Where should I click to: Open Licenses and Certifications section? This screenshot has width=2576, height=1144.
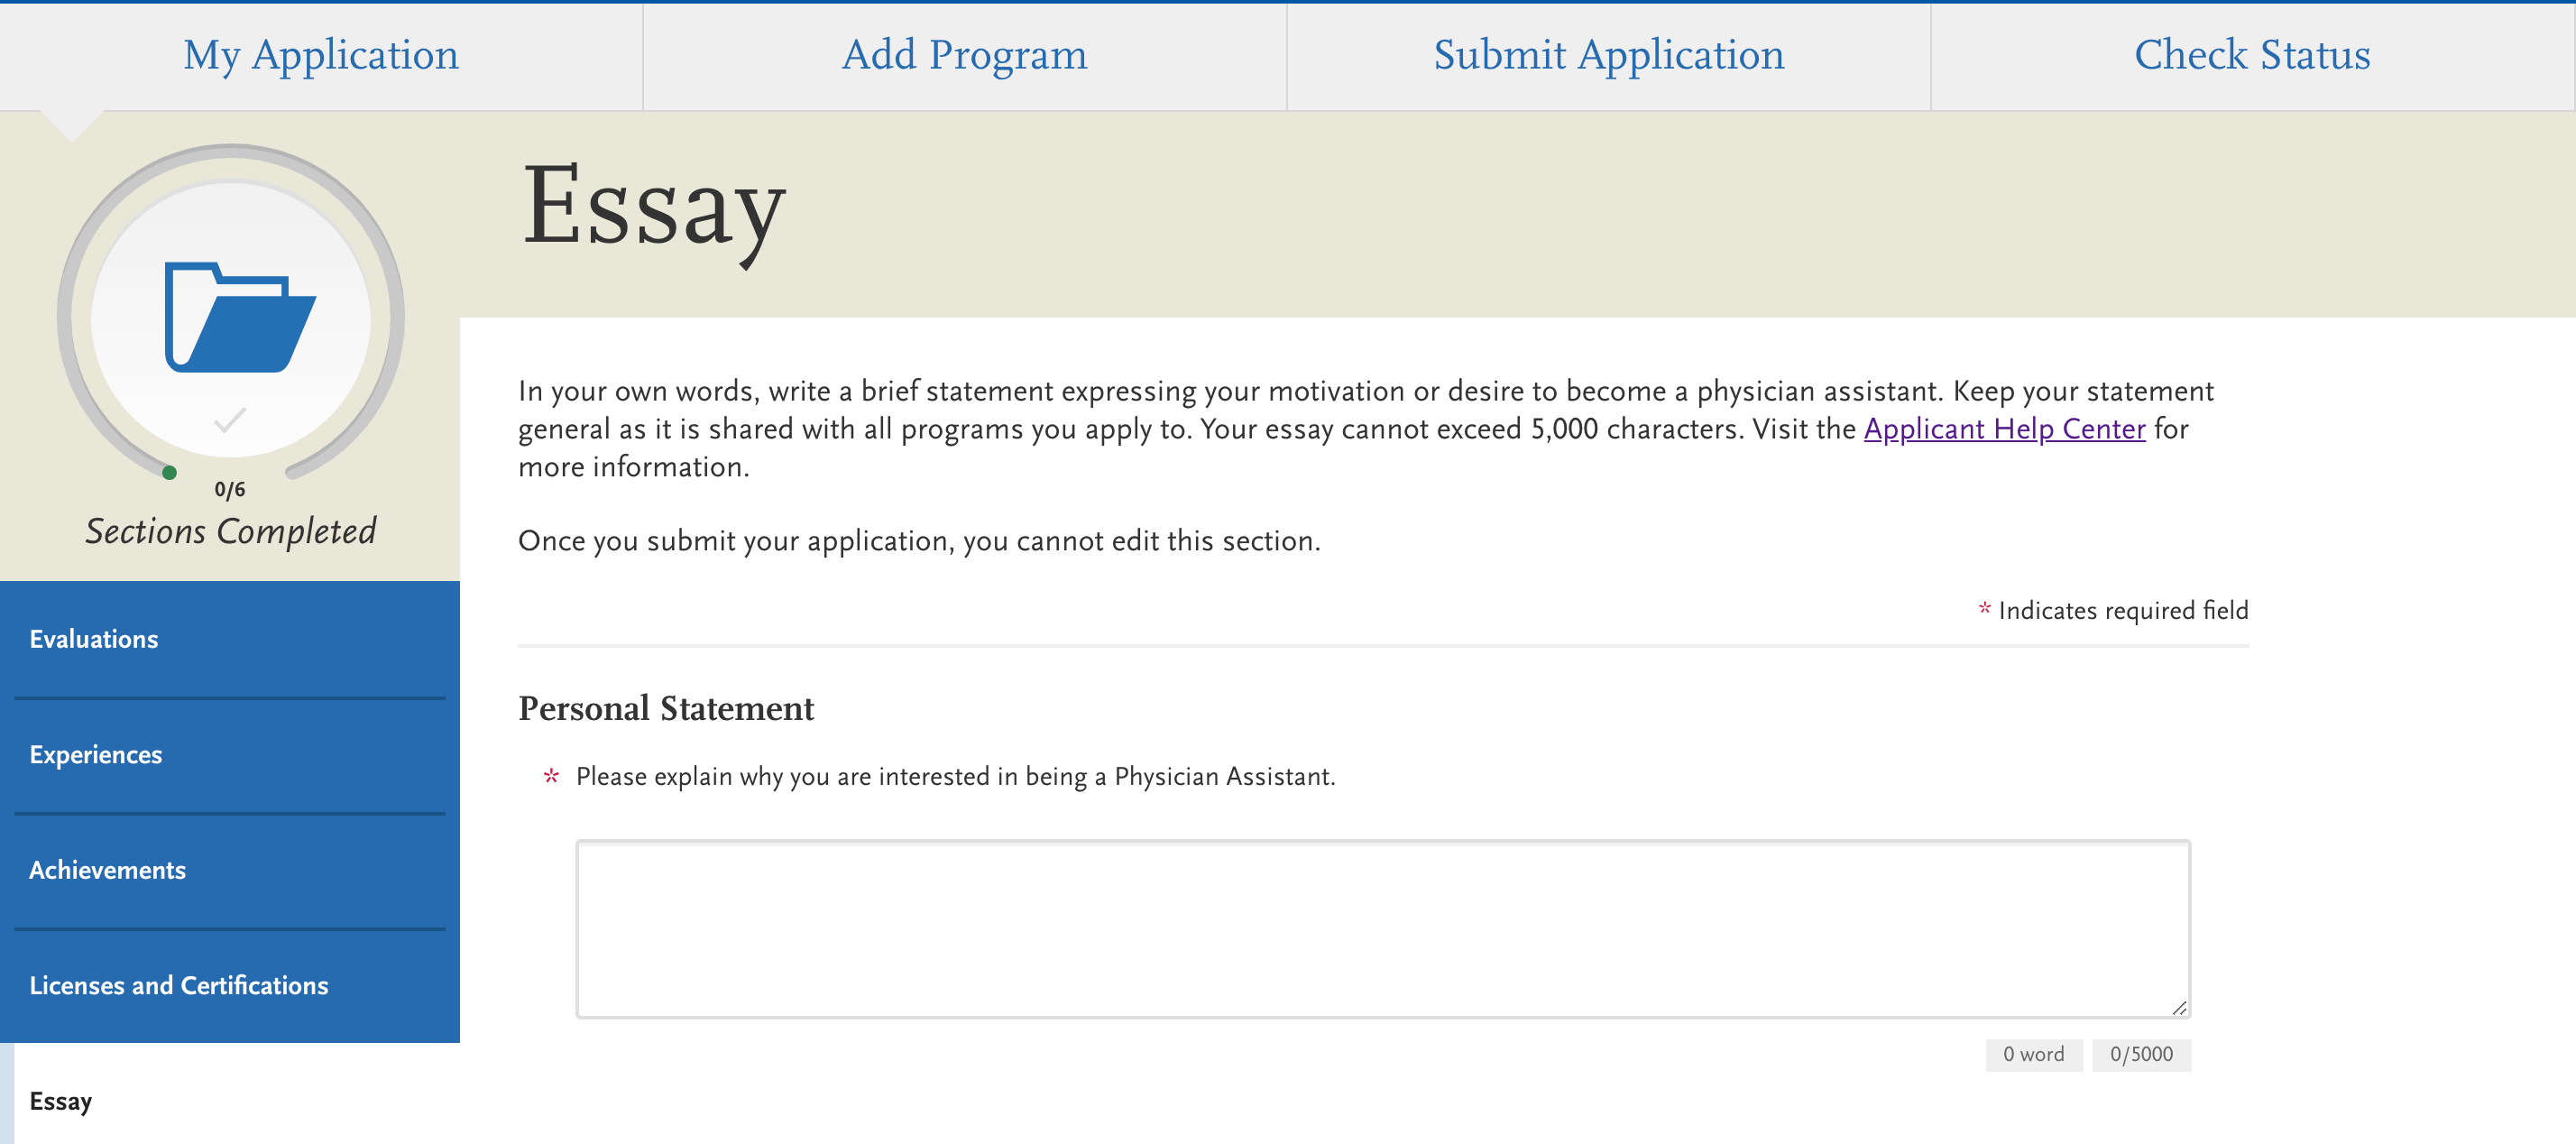pos(179,986)
